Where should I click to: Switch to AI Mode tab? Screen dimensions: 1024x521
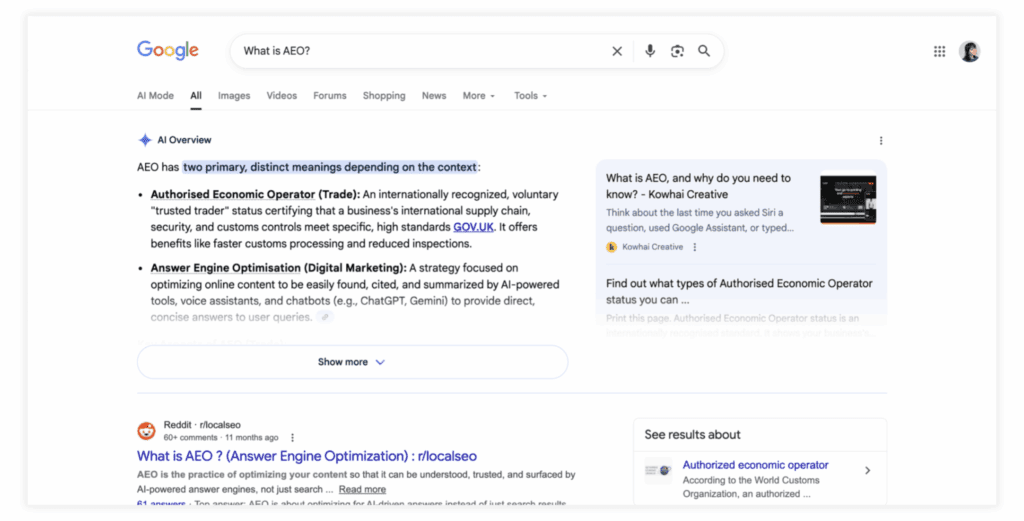(x=155, y=95)
